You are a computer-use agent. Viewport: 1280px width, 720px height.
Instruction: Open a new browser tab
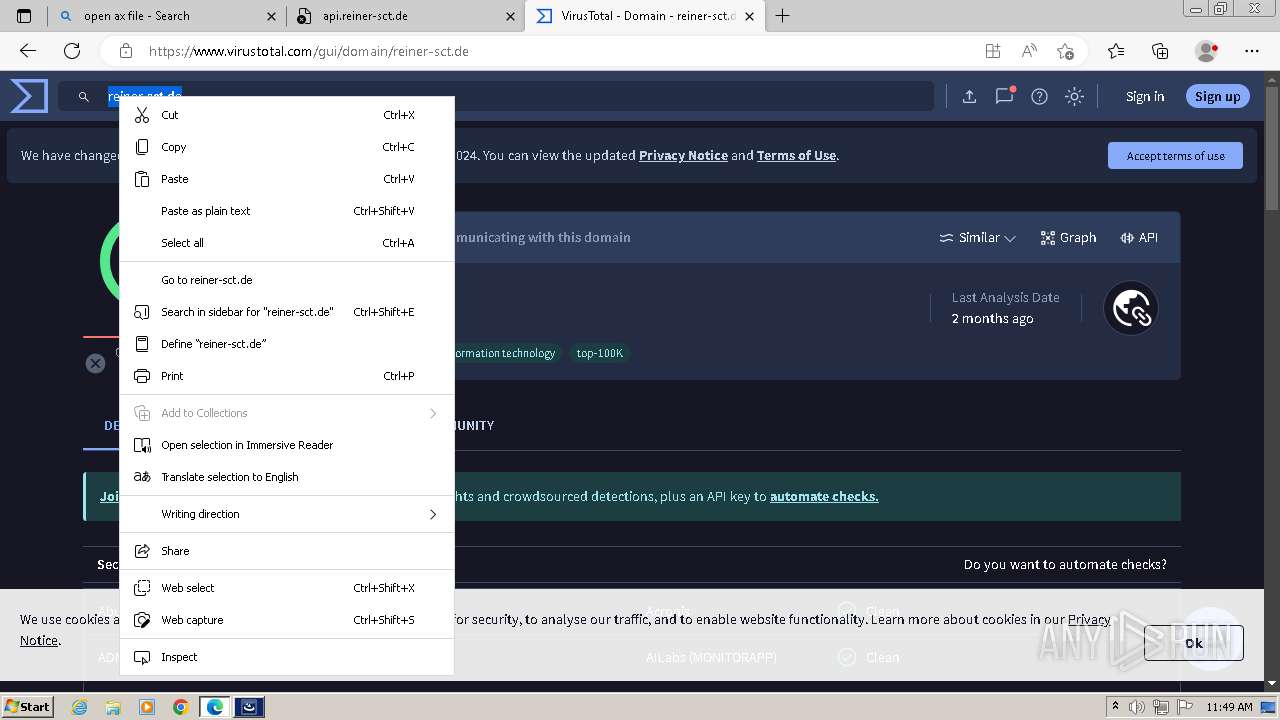tap(783, 16)
